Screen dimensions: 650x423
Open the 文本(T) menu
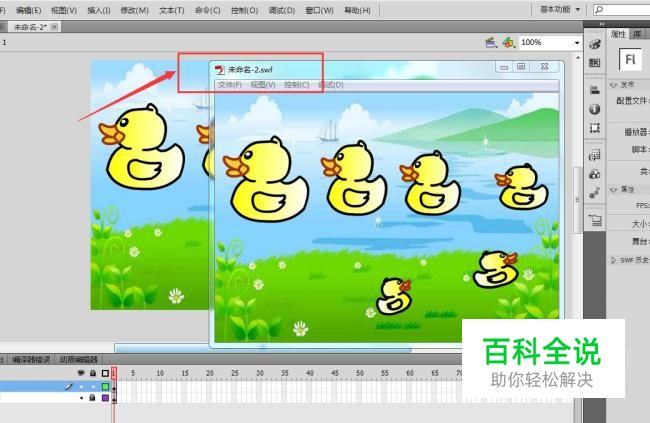(x=172, y=10)
